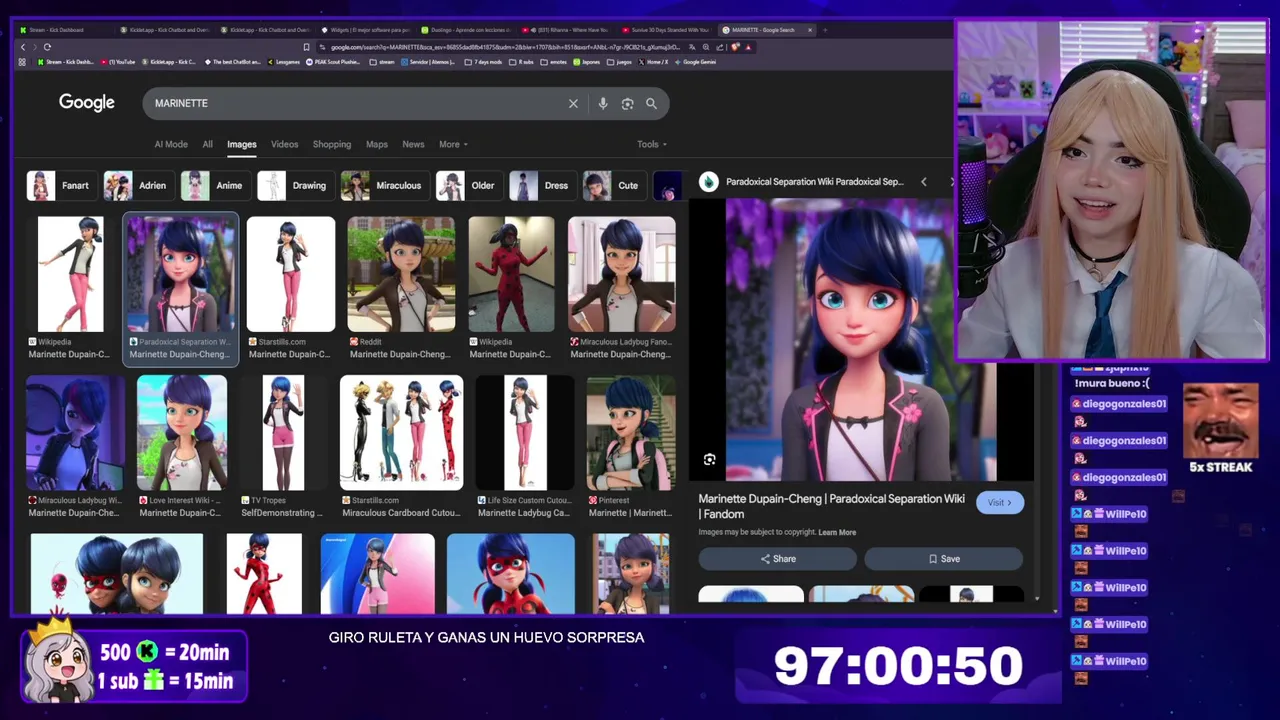Show previous image in preview panel

923,182
